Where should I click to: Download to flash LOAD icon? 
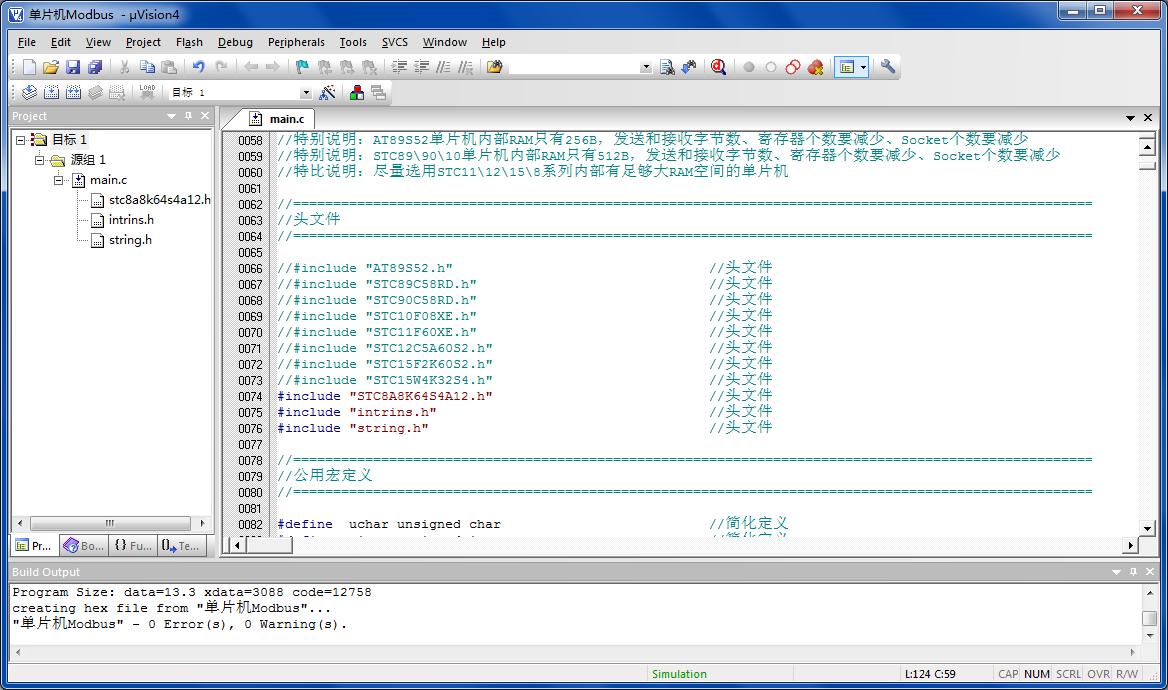(147, 92)
